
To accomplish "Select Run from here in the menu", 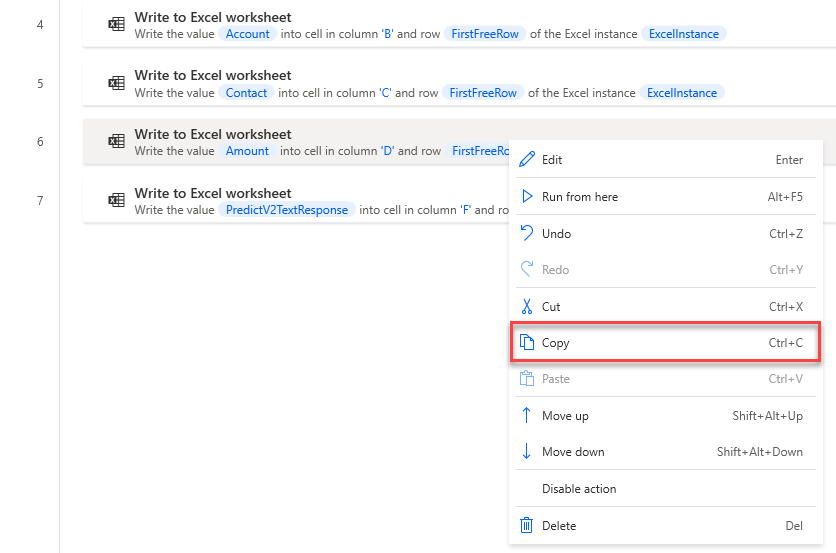I will (x=665, y=197).
